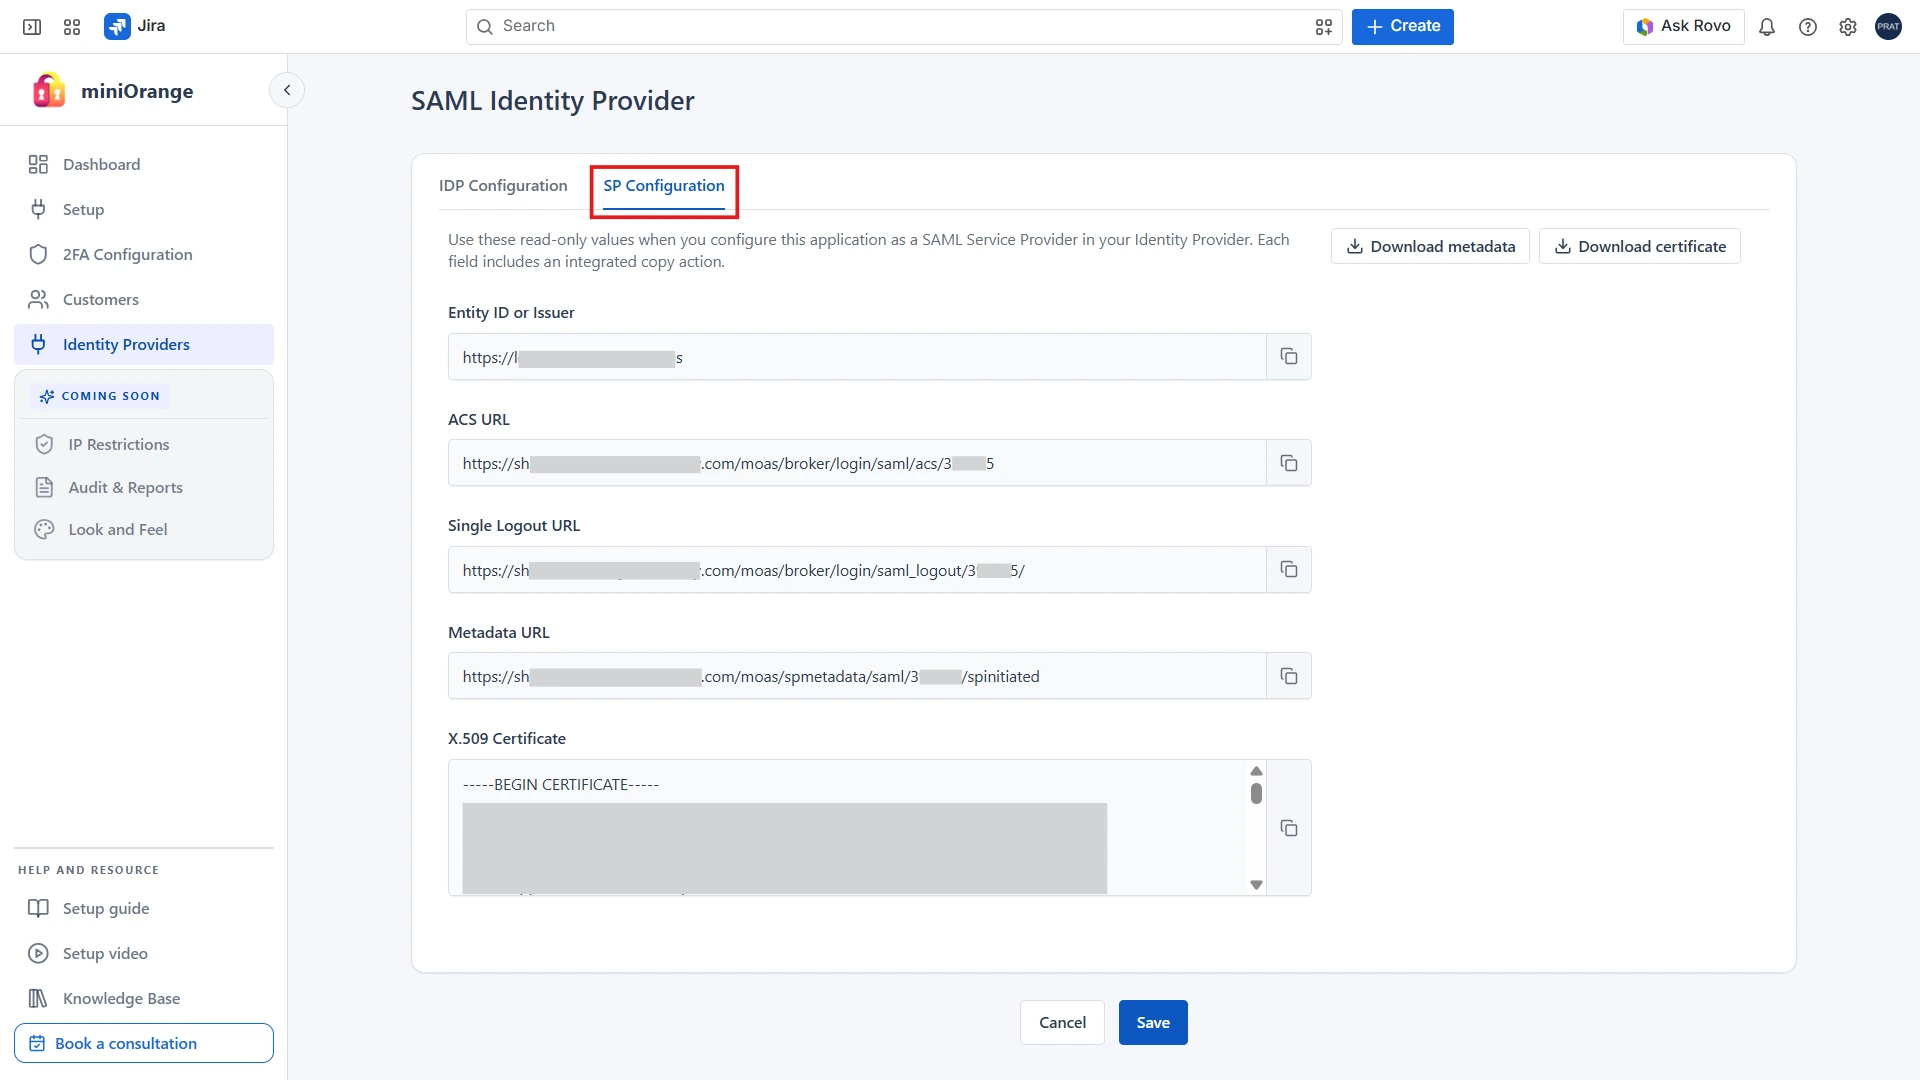
Task: Click Download metadata button
Action: [x=1430, y=246]
